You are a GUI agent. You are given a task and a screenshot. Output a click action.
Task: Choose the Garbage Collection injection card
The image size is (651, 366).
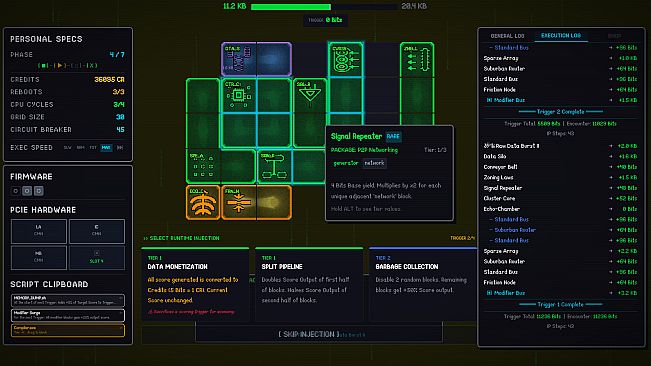[423, 285]
